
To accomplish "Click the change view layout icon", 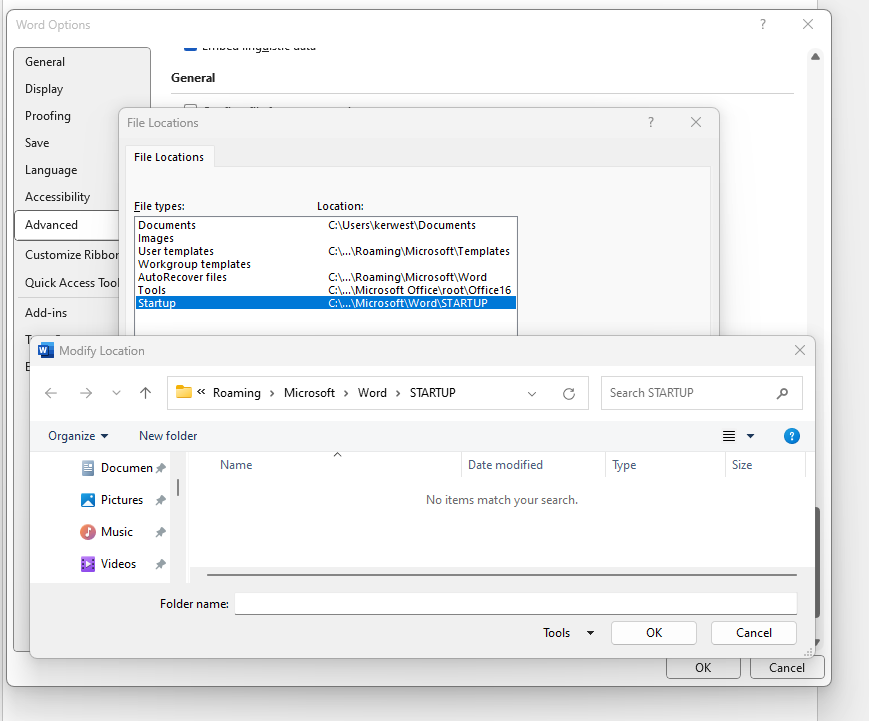I will pos(729,436).
